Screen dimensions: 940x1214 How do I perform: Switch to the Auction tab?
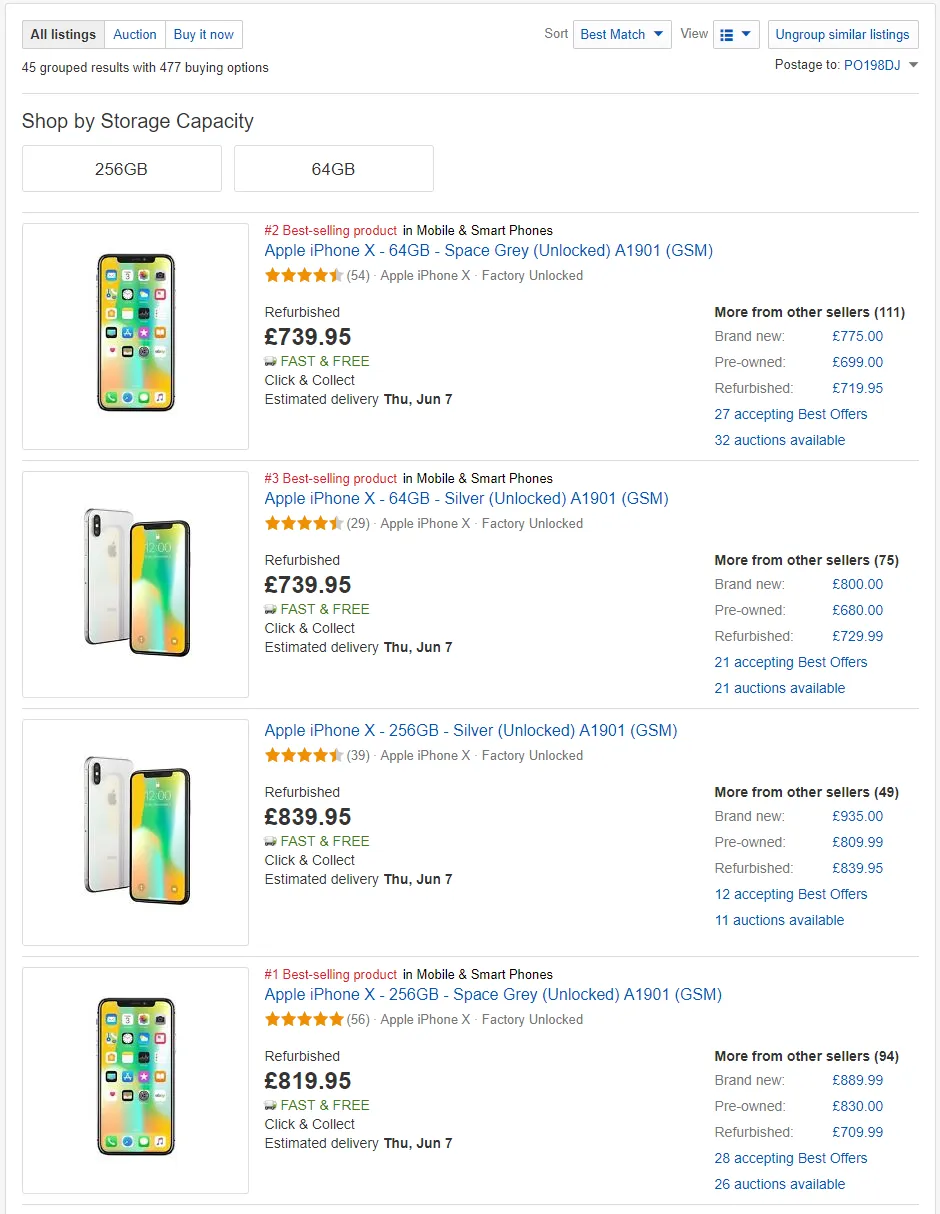pyautogui.click(x=135, y=34)
